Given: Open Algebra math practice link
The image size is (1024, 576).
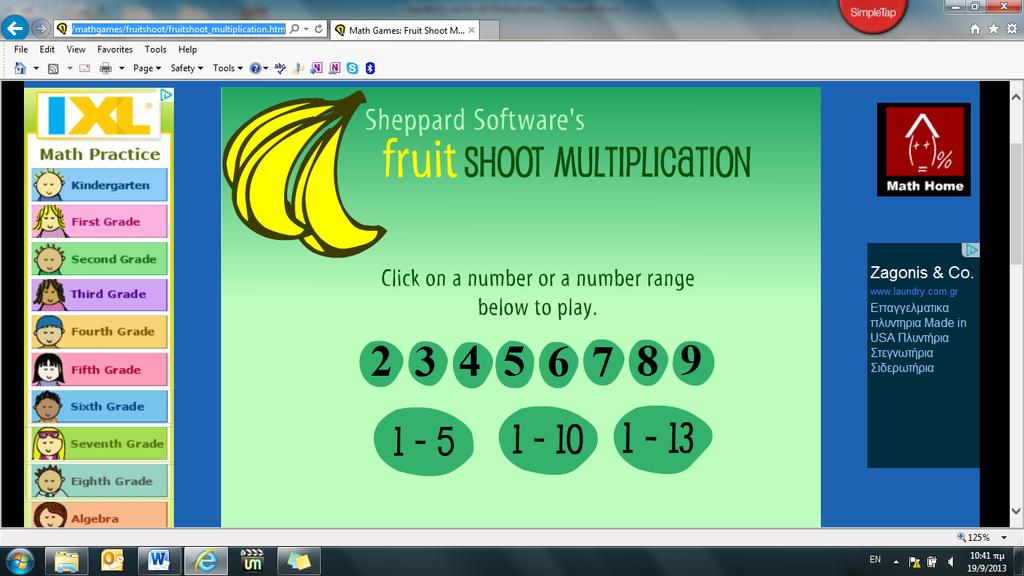Looking at the screenshot, I should pos(99,514).
